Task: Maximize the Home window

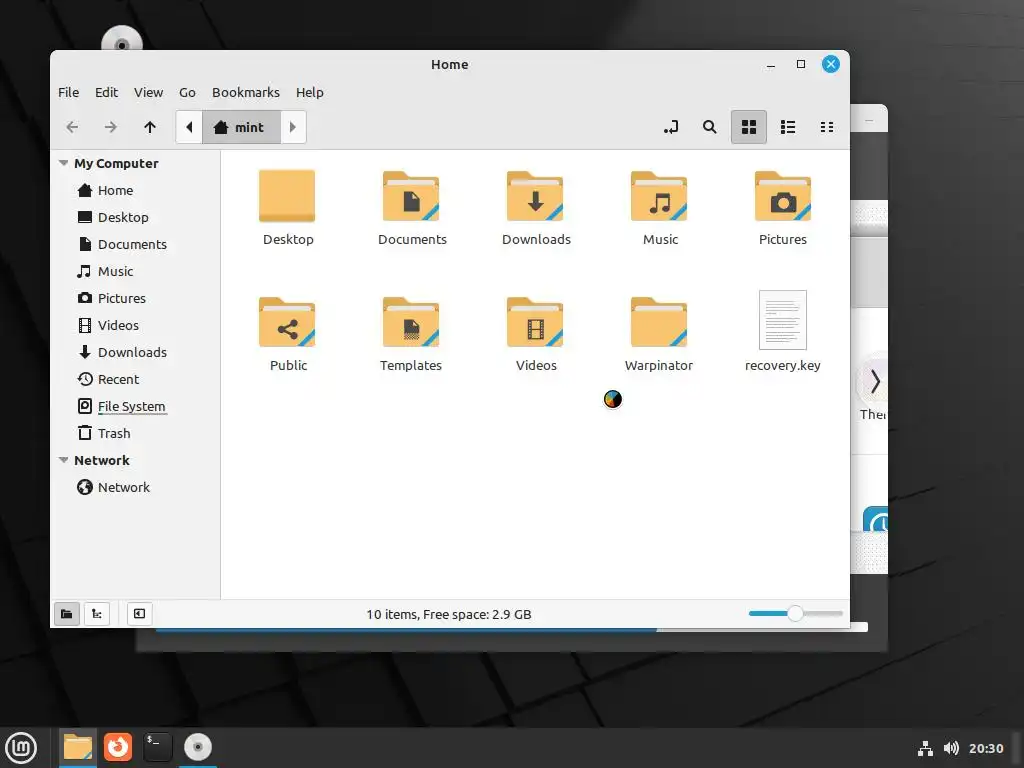Action: coord(801,65)
